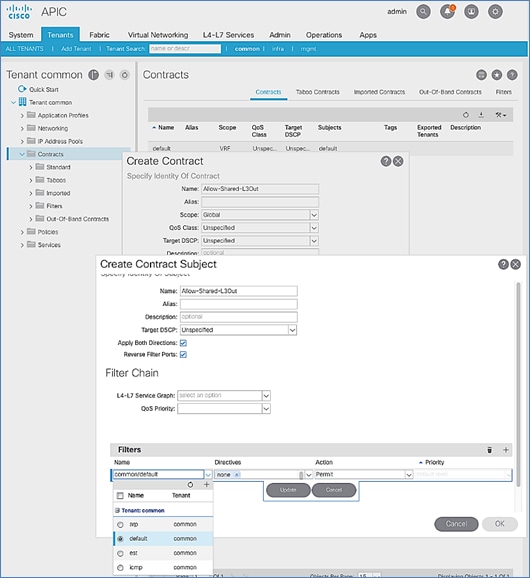Toggle Apply Both Directions checkbox
Image resolution: width=530 pixels, height=578 pixels.
tap(183, 343)
